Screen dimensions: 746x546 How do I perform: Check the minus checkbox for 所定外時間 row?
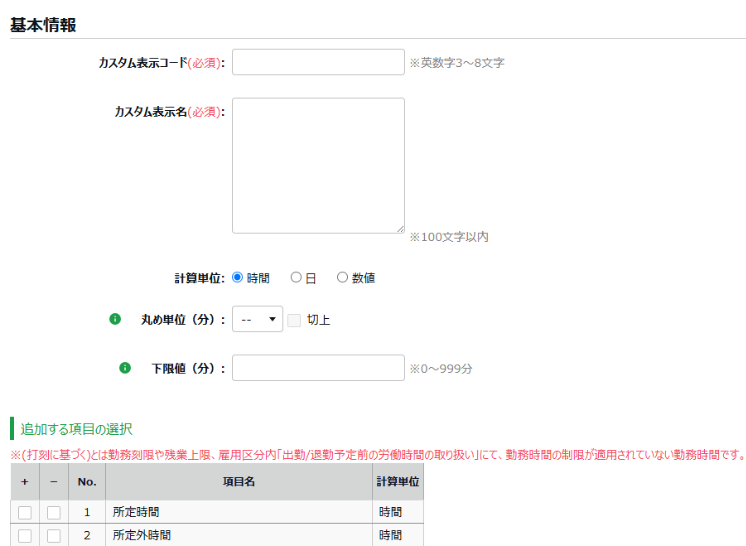click(54, 536)
